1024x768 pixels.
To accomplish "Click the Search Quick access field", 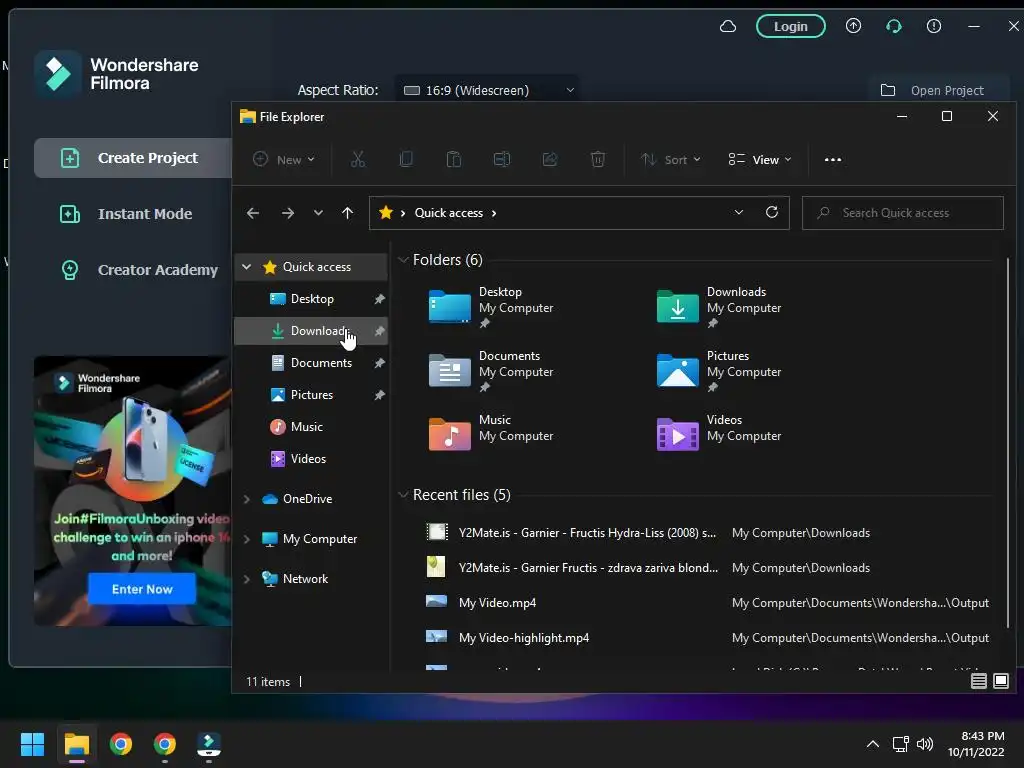I will [903, 213].
